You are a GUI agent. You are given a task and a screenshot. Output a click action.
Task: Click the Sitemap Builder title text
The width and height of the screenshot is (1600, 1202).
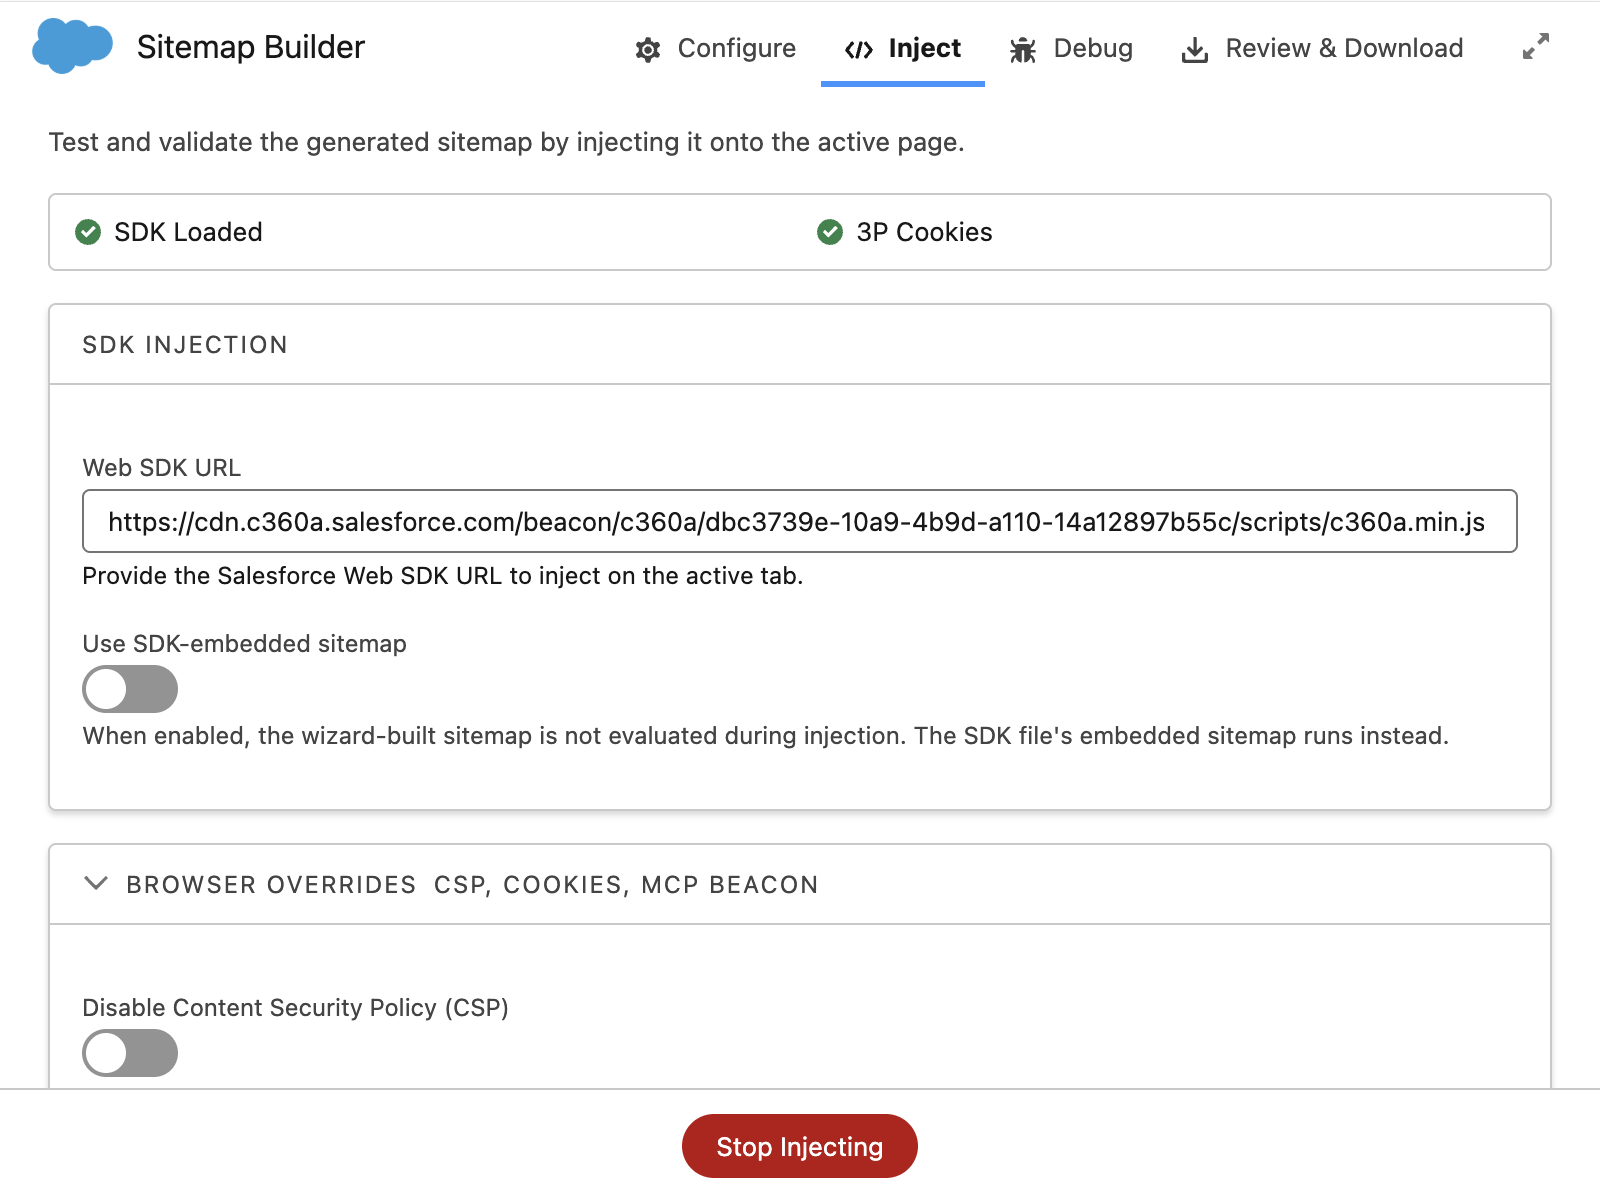(251, 46)
